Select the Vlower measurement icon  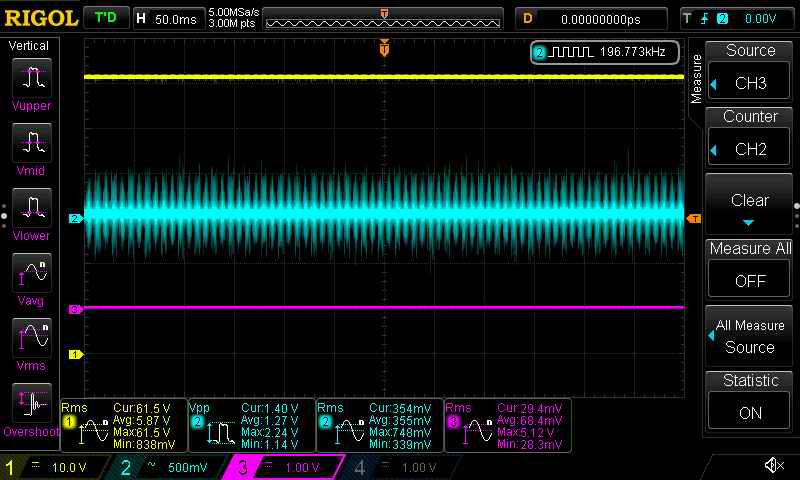[32, 208]
